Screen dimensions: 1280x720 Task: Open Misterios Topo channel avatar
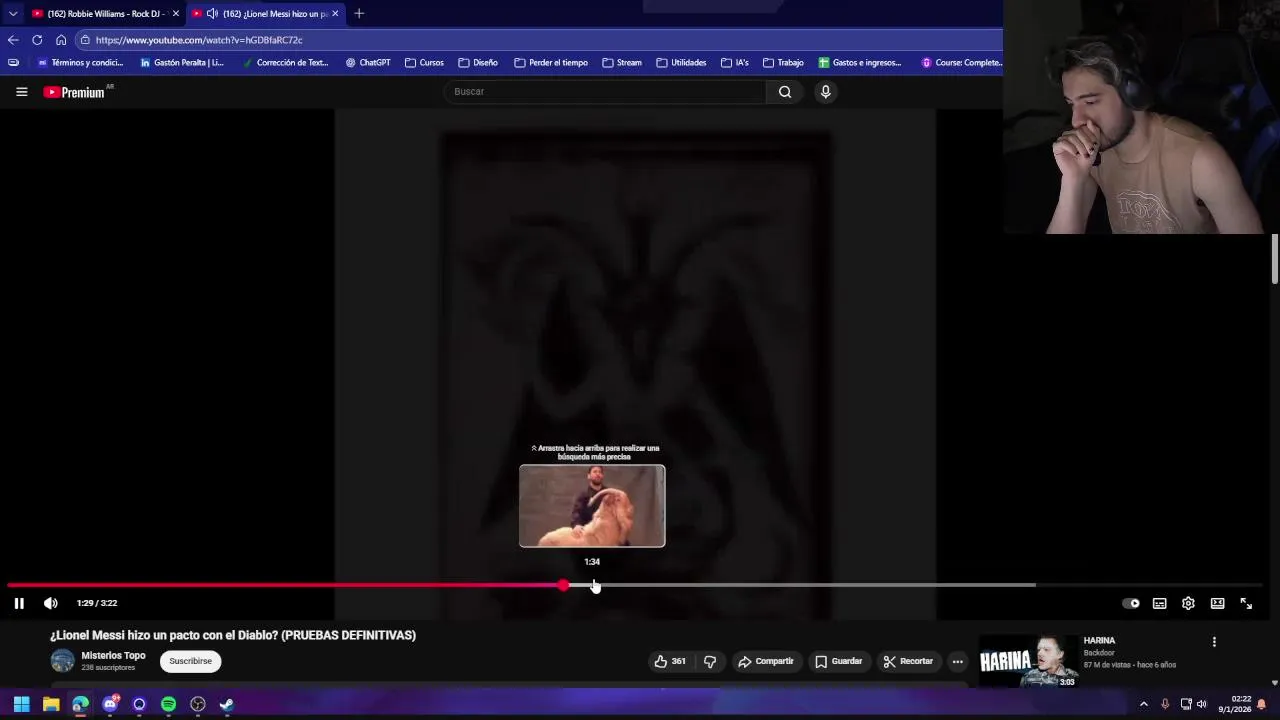point(63,661)
